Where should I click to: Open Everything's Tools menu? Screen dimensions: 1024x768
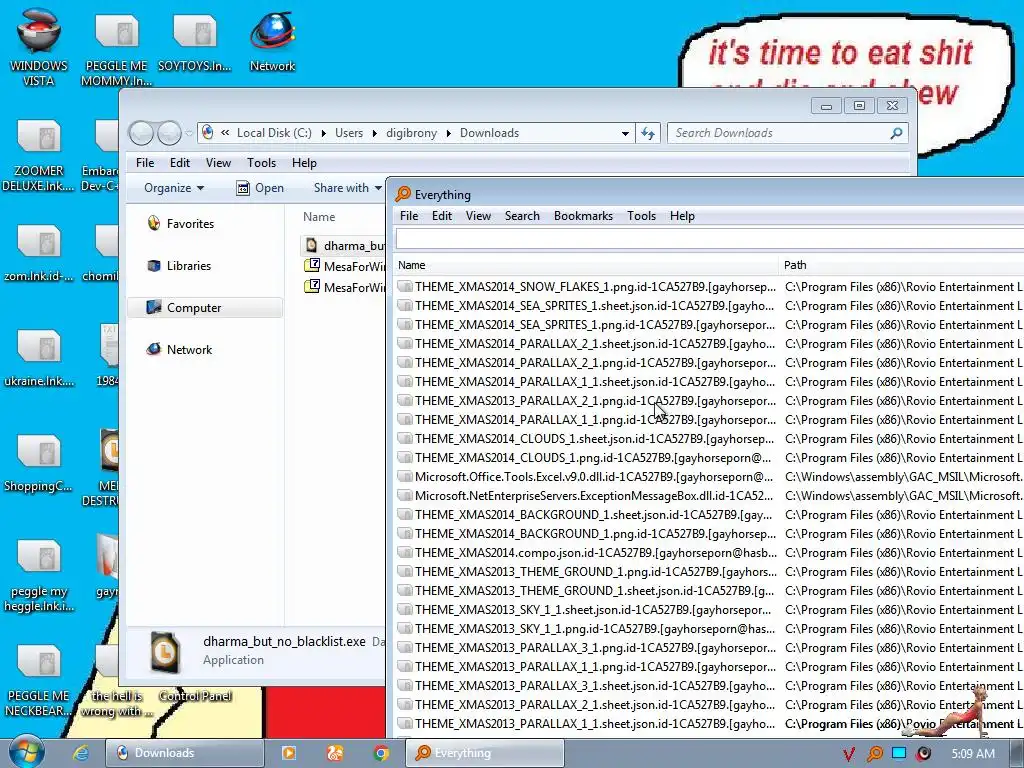641,216
